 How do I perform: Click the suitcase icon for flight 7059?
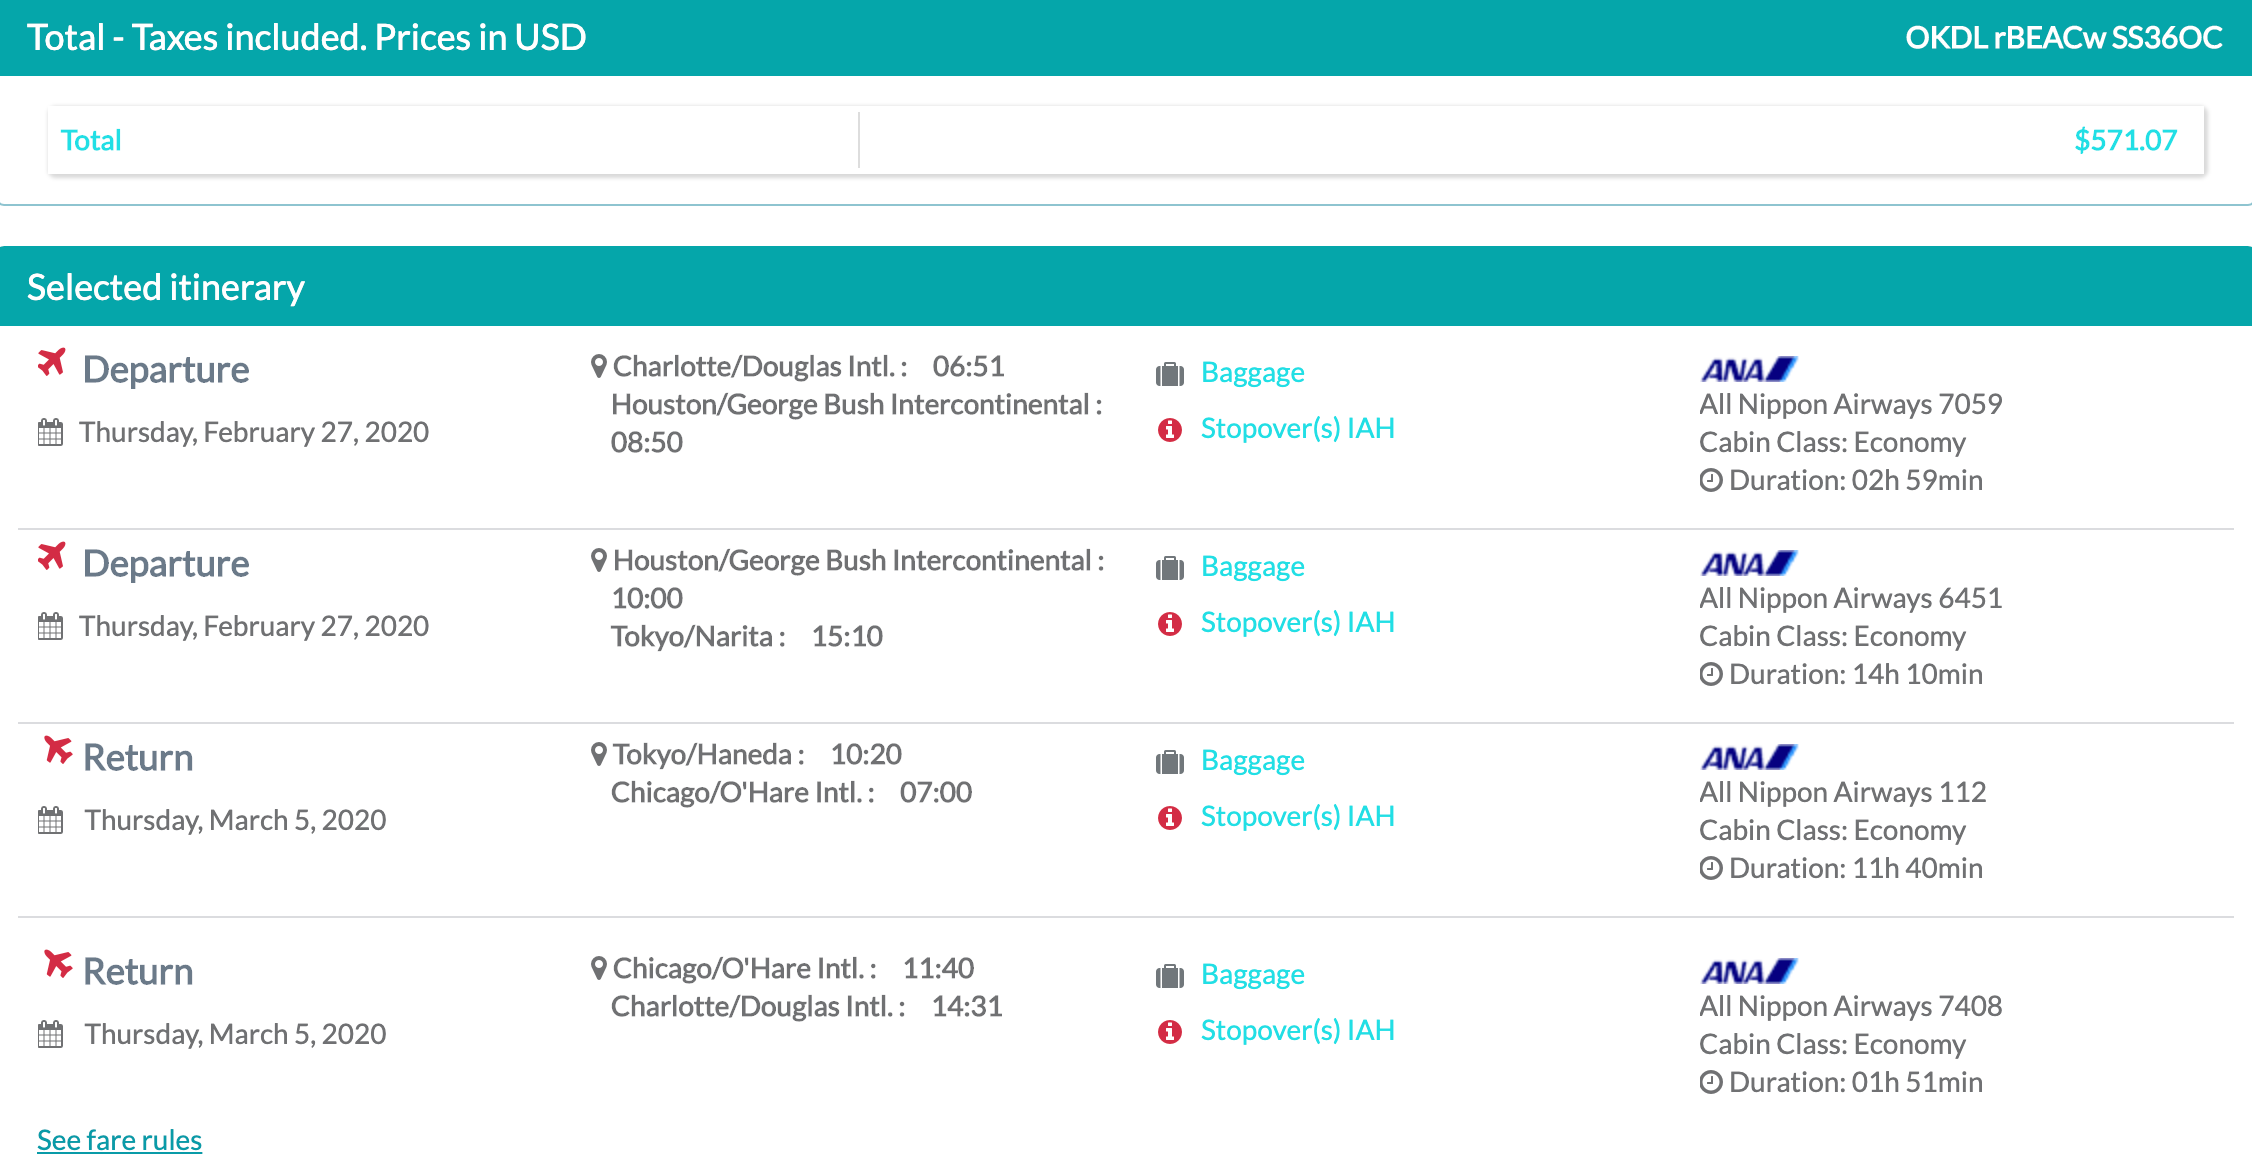[1169, 374]
